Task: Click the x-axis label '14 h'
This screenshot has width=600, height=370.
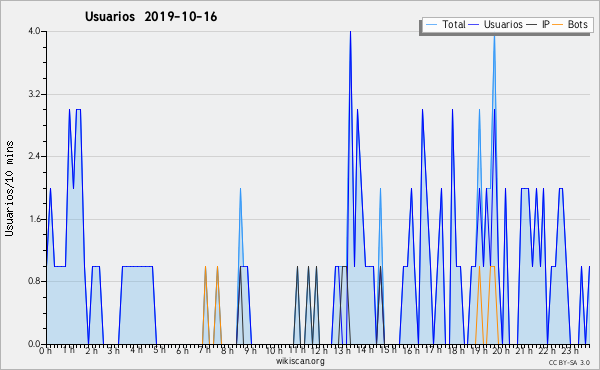Action: [x=365, y=350]
